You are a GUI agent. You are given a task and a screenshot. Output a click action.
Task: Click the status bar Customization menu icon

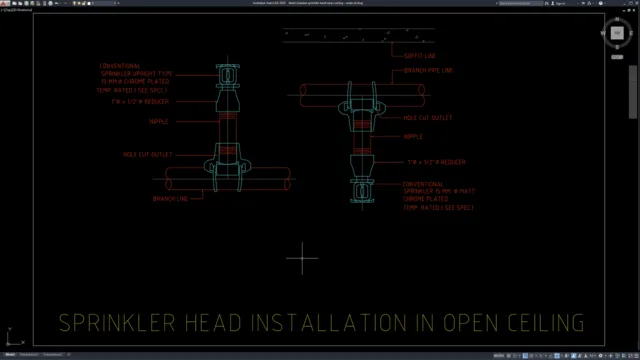tap(636, 356)
